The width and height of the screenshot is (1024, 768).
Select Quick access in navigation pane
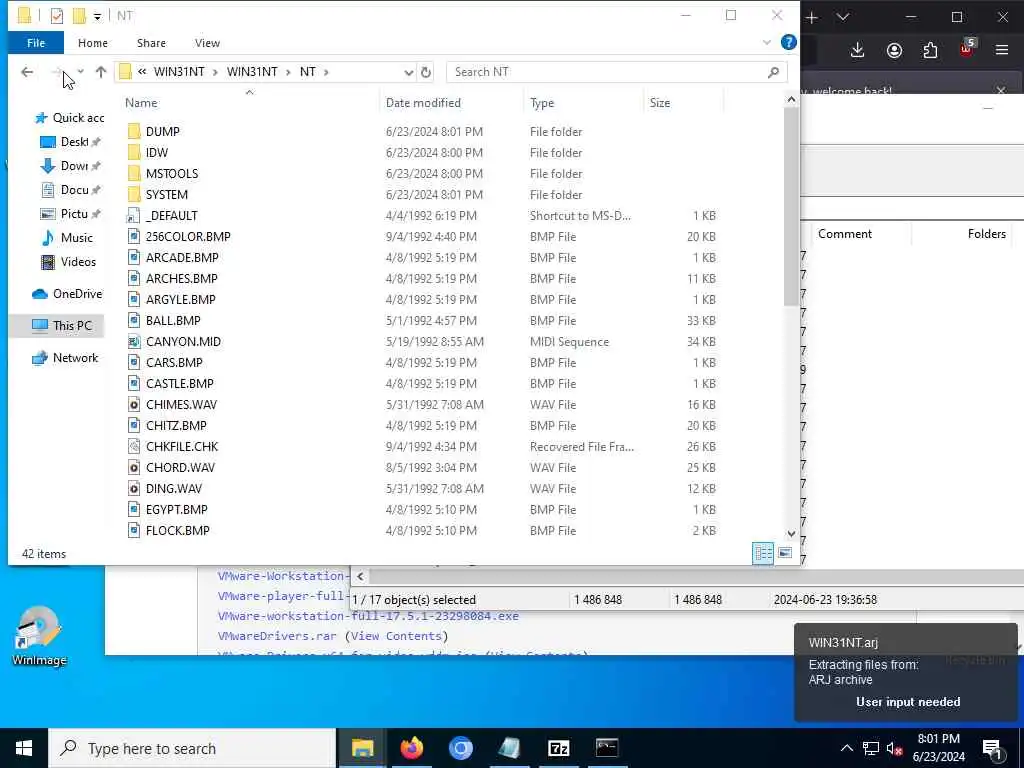click(x=70, y=118)
